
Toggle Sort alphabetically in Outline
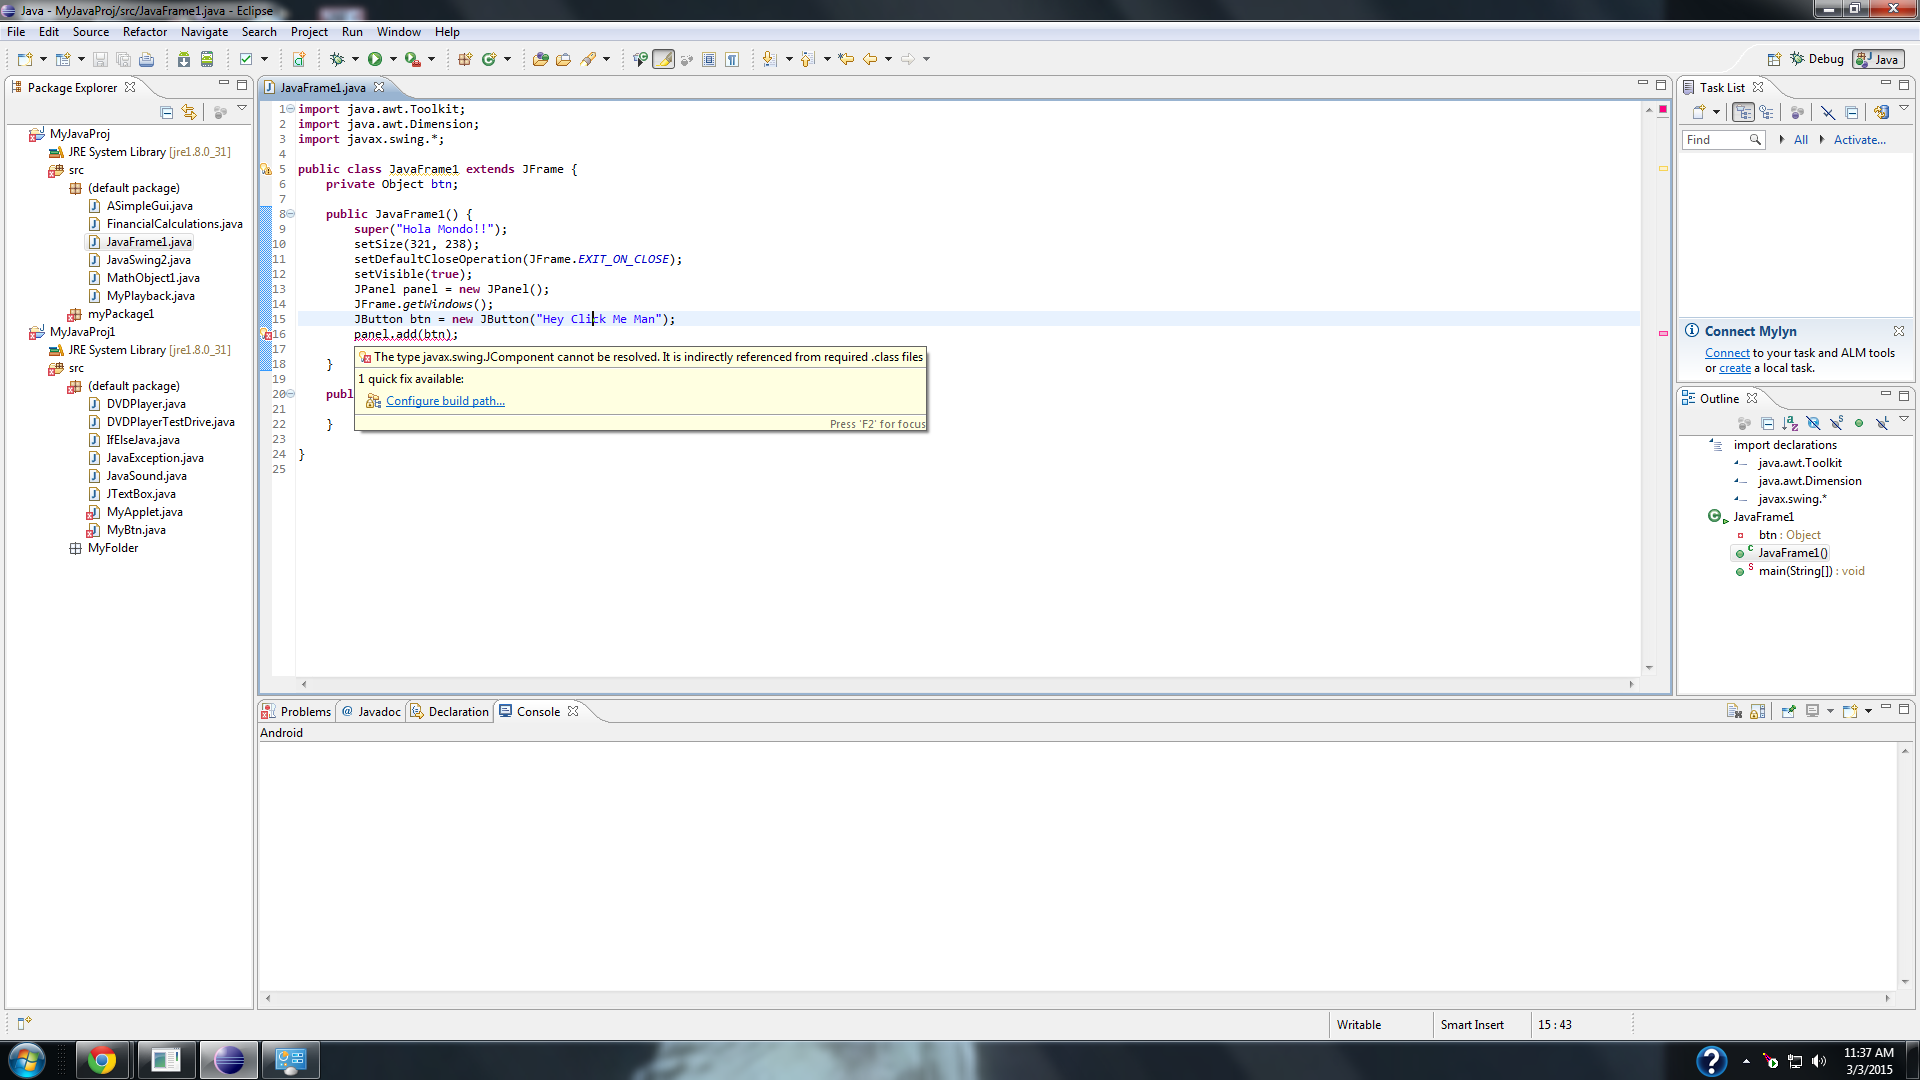coord(1790,424)
